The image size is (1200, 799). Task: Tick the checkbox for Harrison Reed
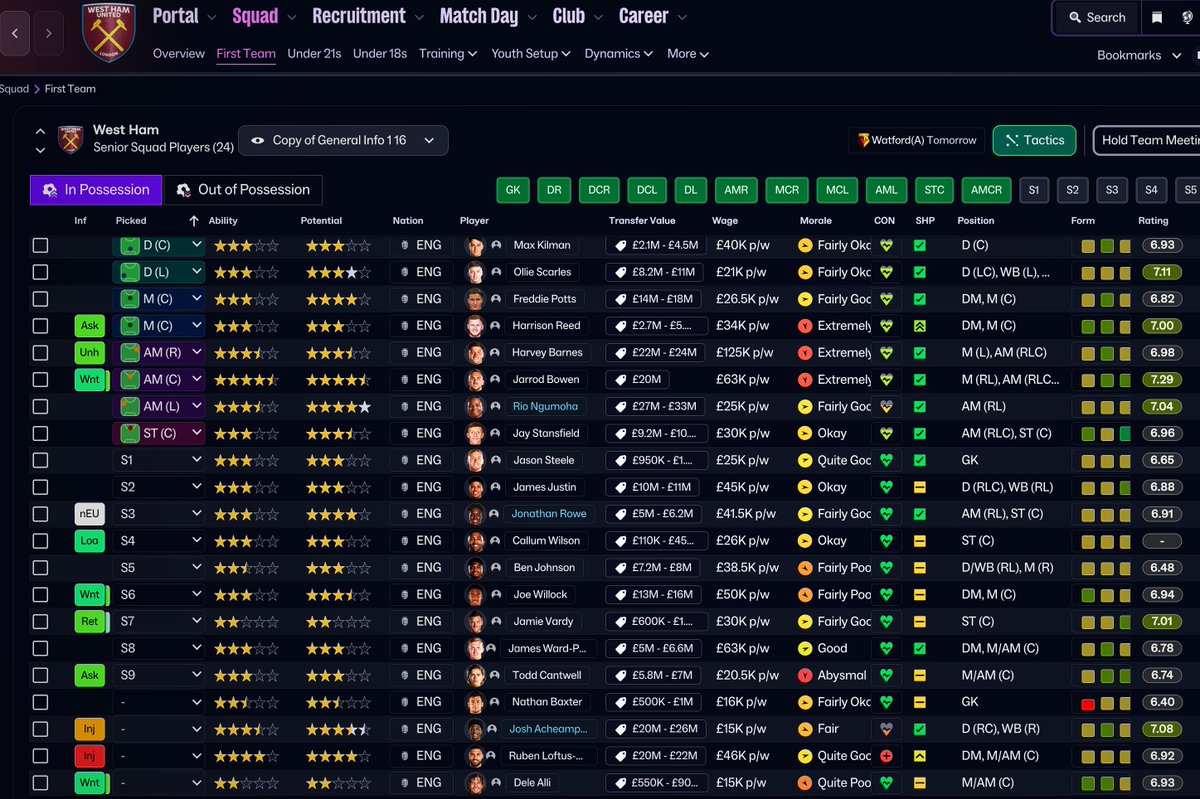40,326
